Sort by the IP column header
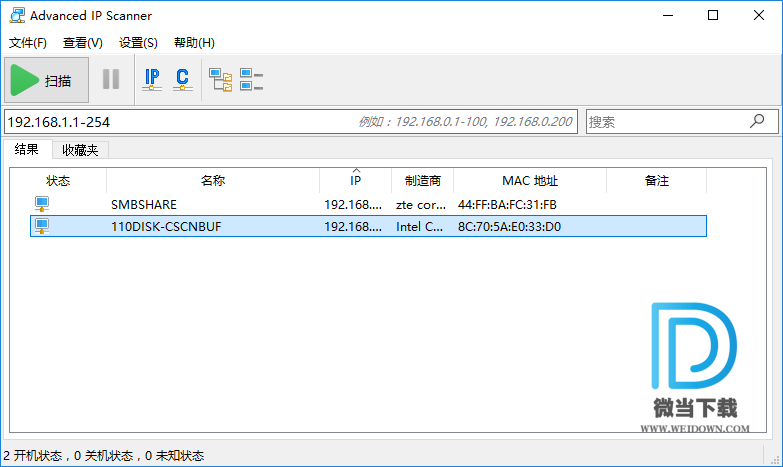783x467 pixels. 356,181
